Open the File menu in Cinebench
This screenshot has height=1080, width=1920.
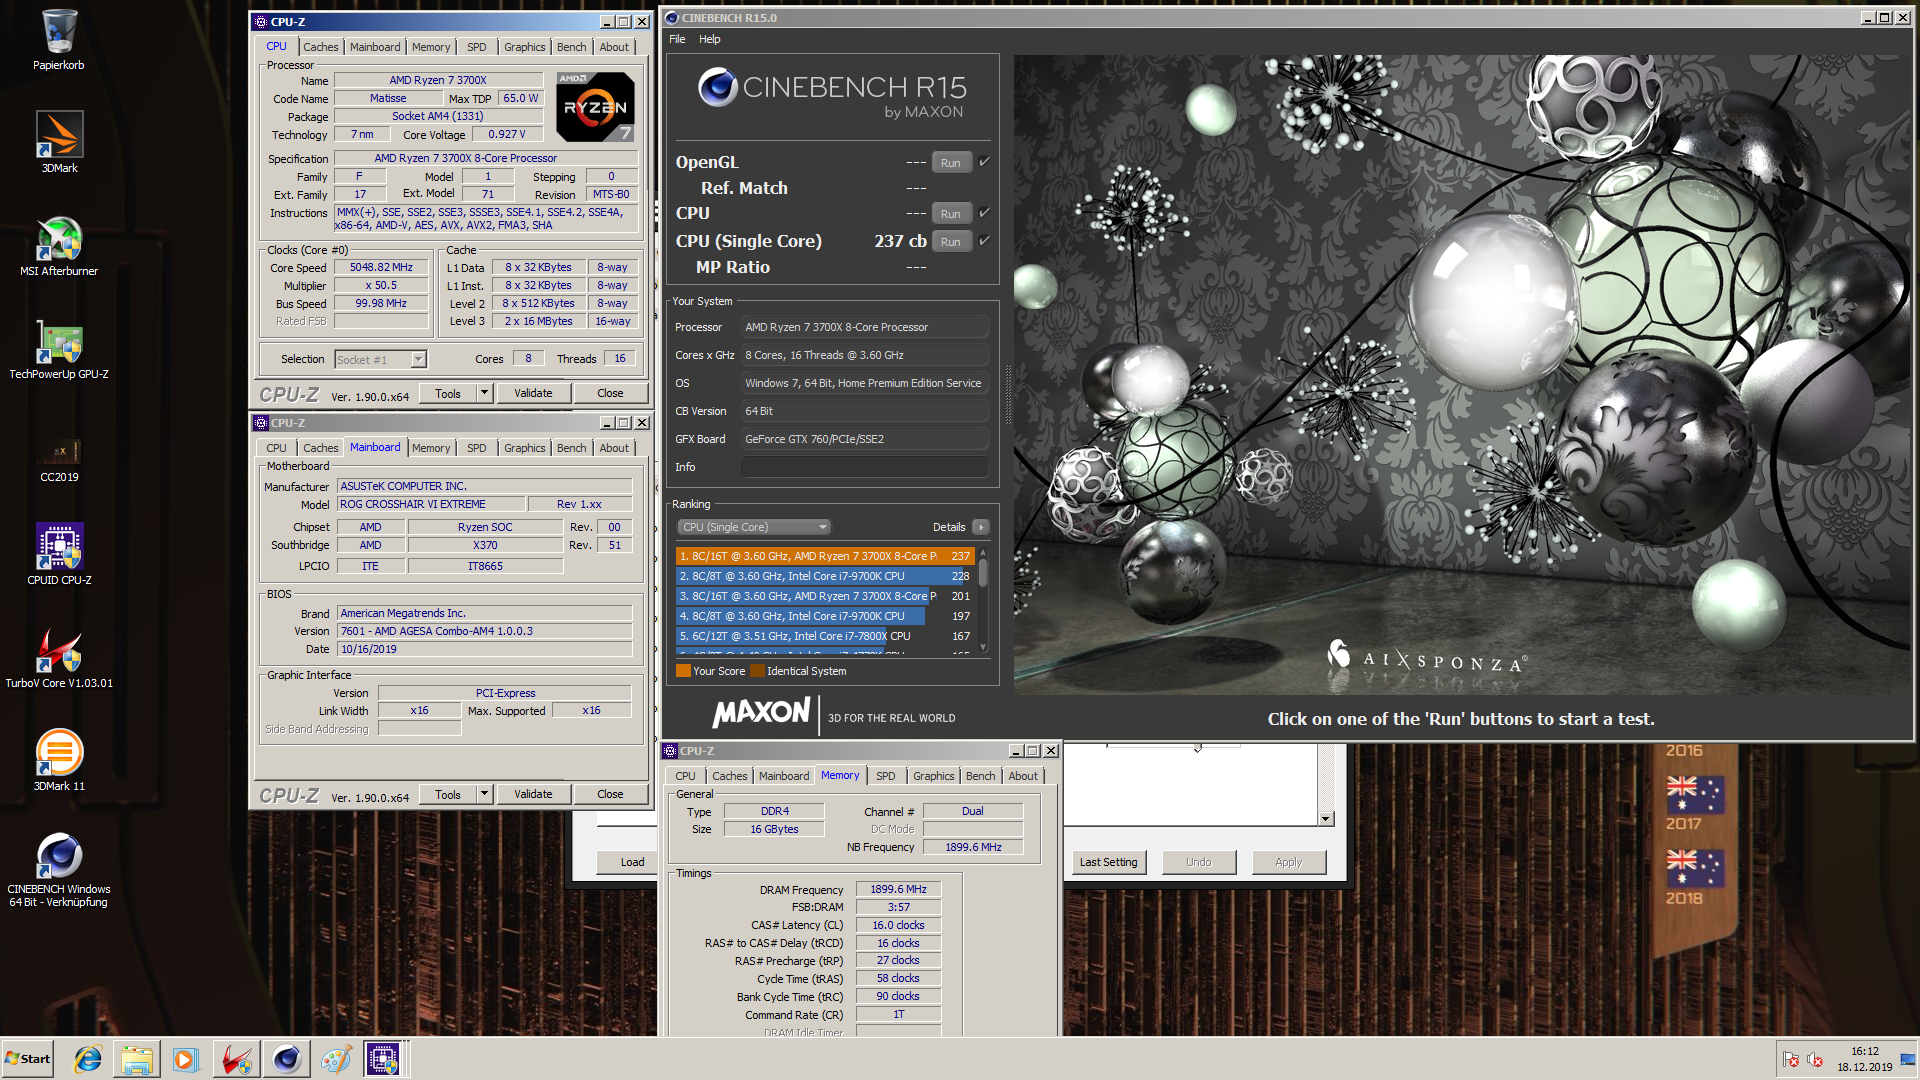677,39
